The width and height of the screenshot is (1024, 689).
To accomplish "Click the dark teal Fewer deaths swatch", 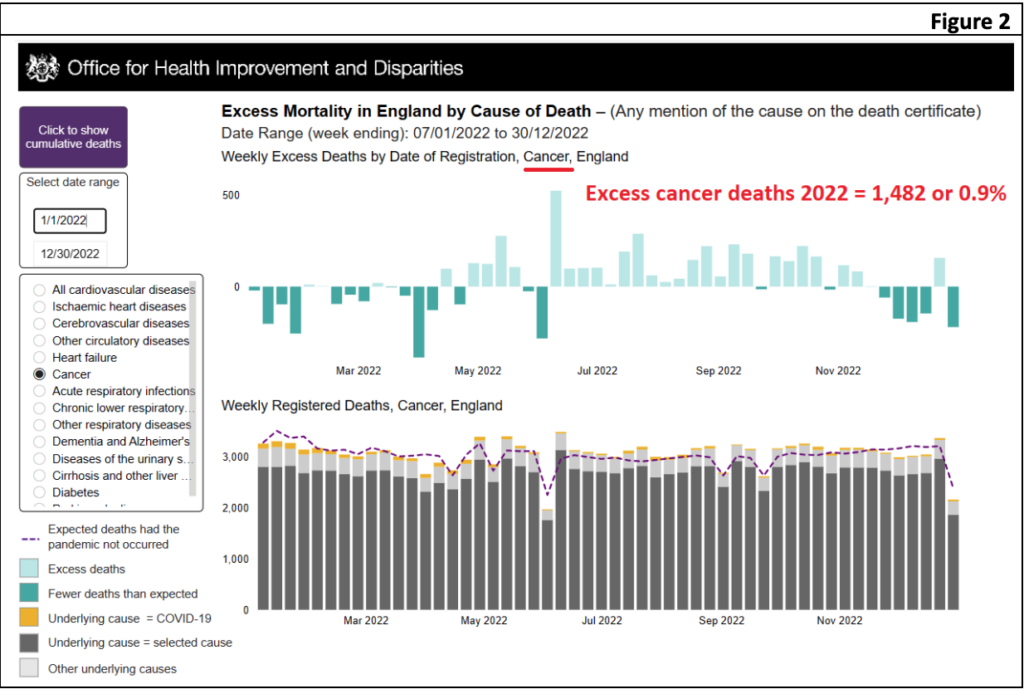I will point(32,593).
